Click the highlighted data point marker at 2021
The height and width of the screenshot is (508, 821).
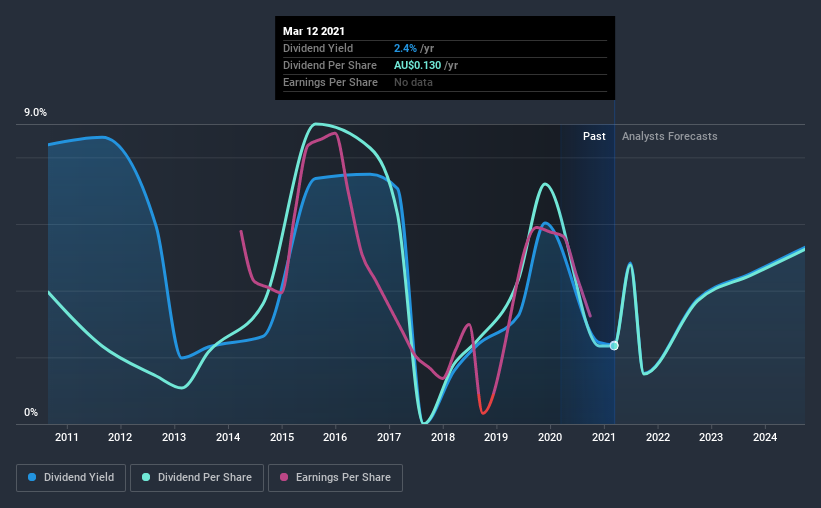[x=614, y=346]
